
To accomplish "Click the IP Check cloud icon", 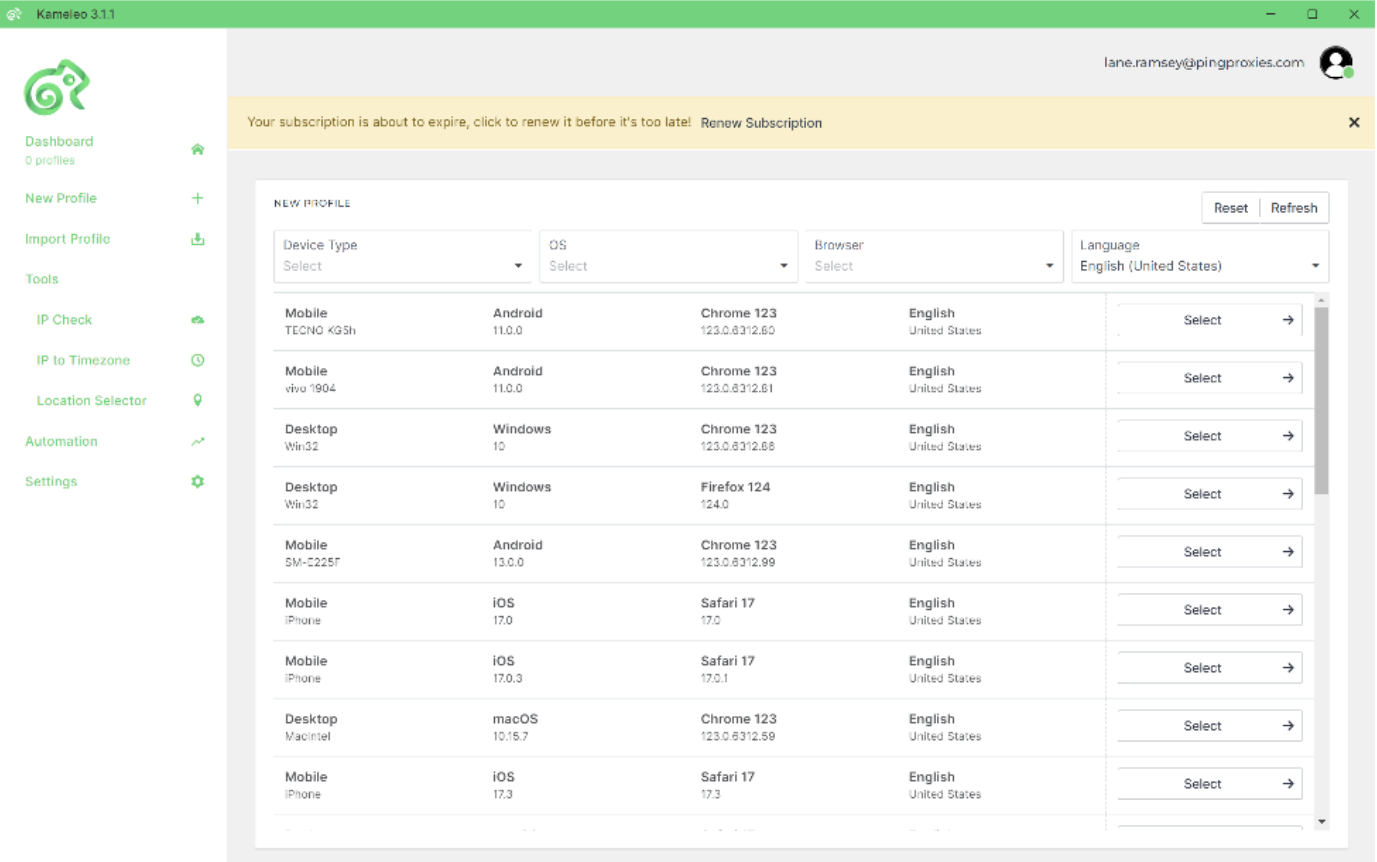I will (198, 320).
